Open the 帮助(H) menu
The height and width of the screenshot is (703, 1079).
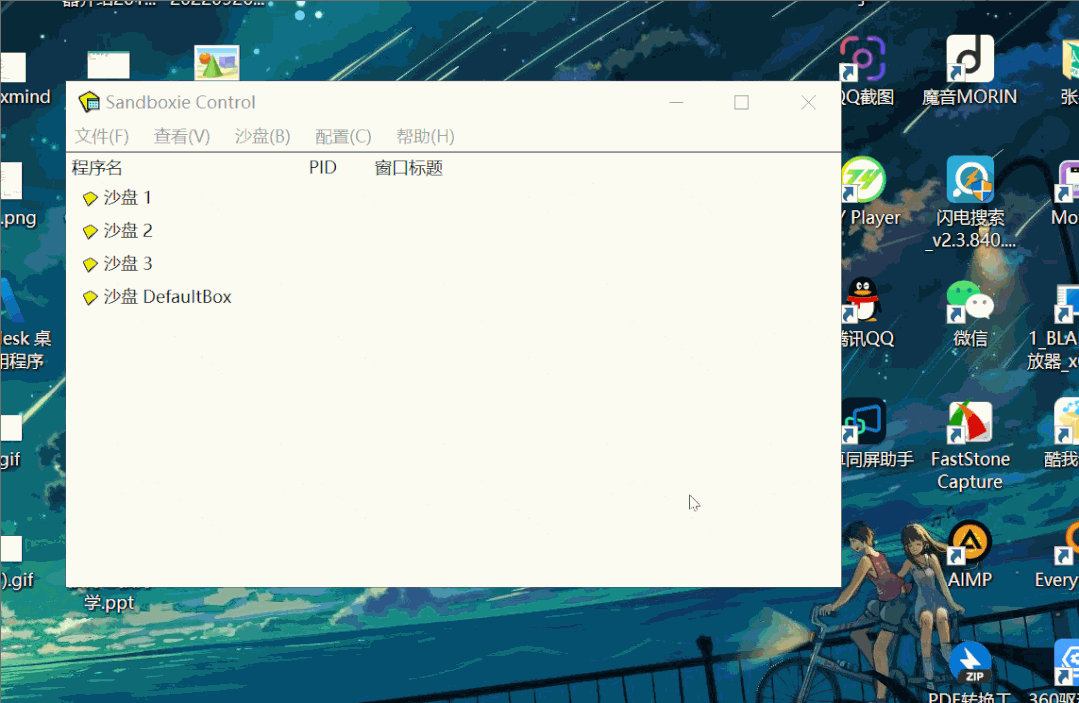click(x=425, y=136)
